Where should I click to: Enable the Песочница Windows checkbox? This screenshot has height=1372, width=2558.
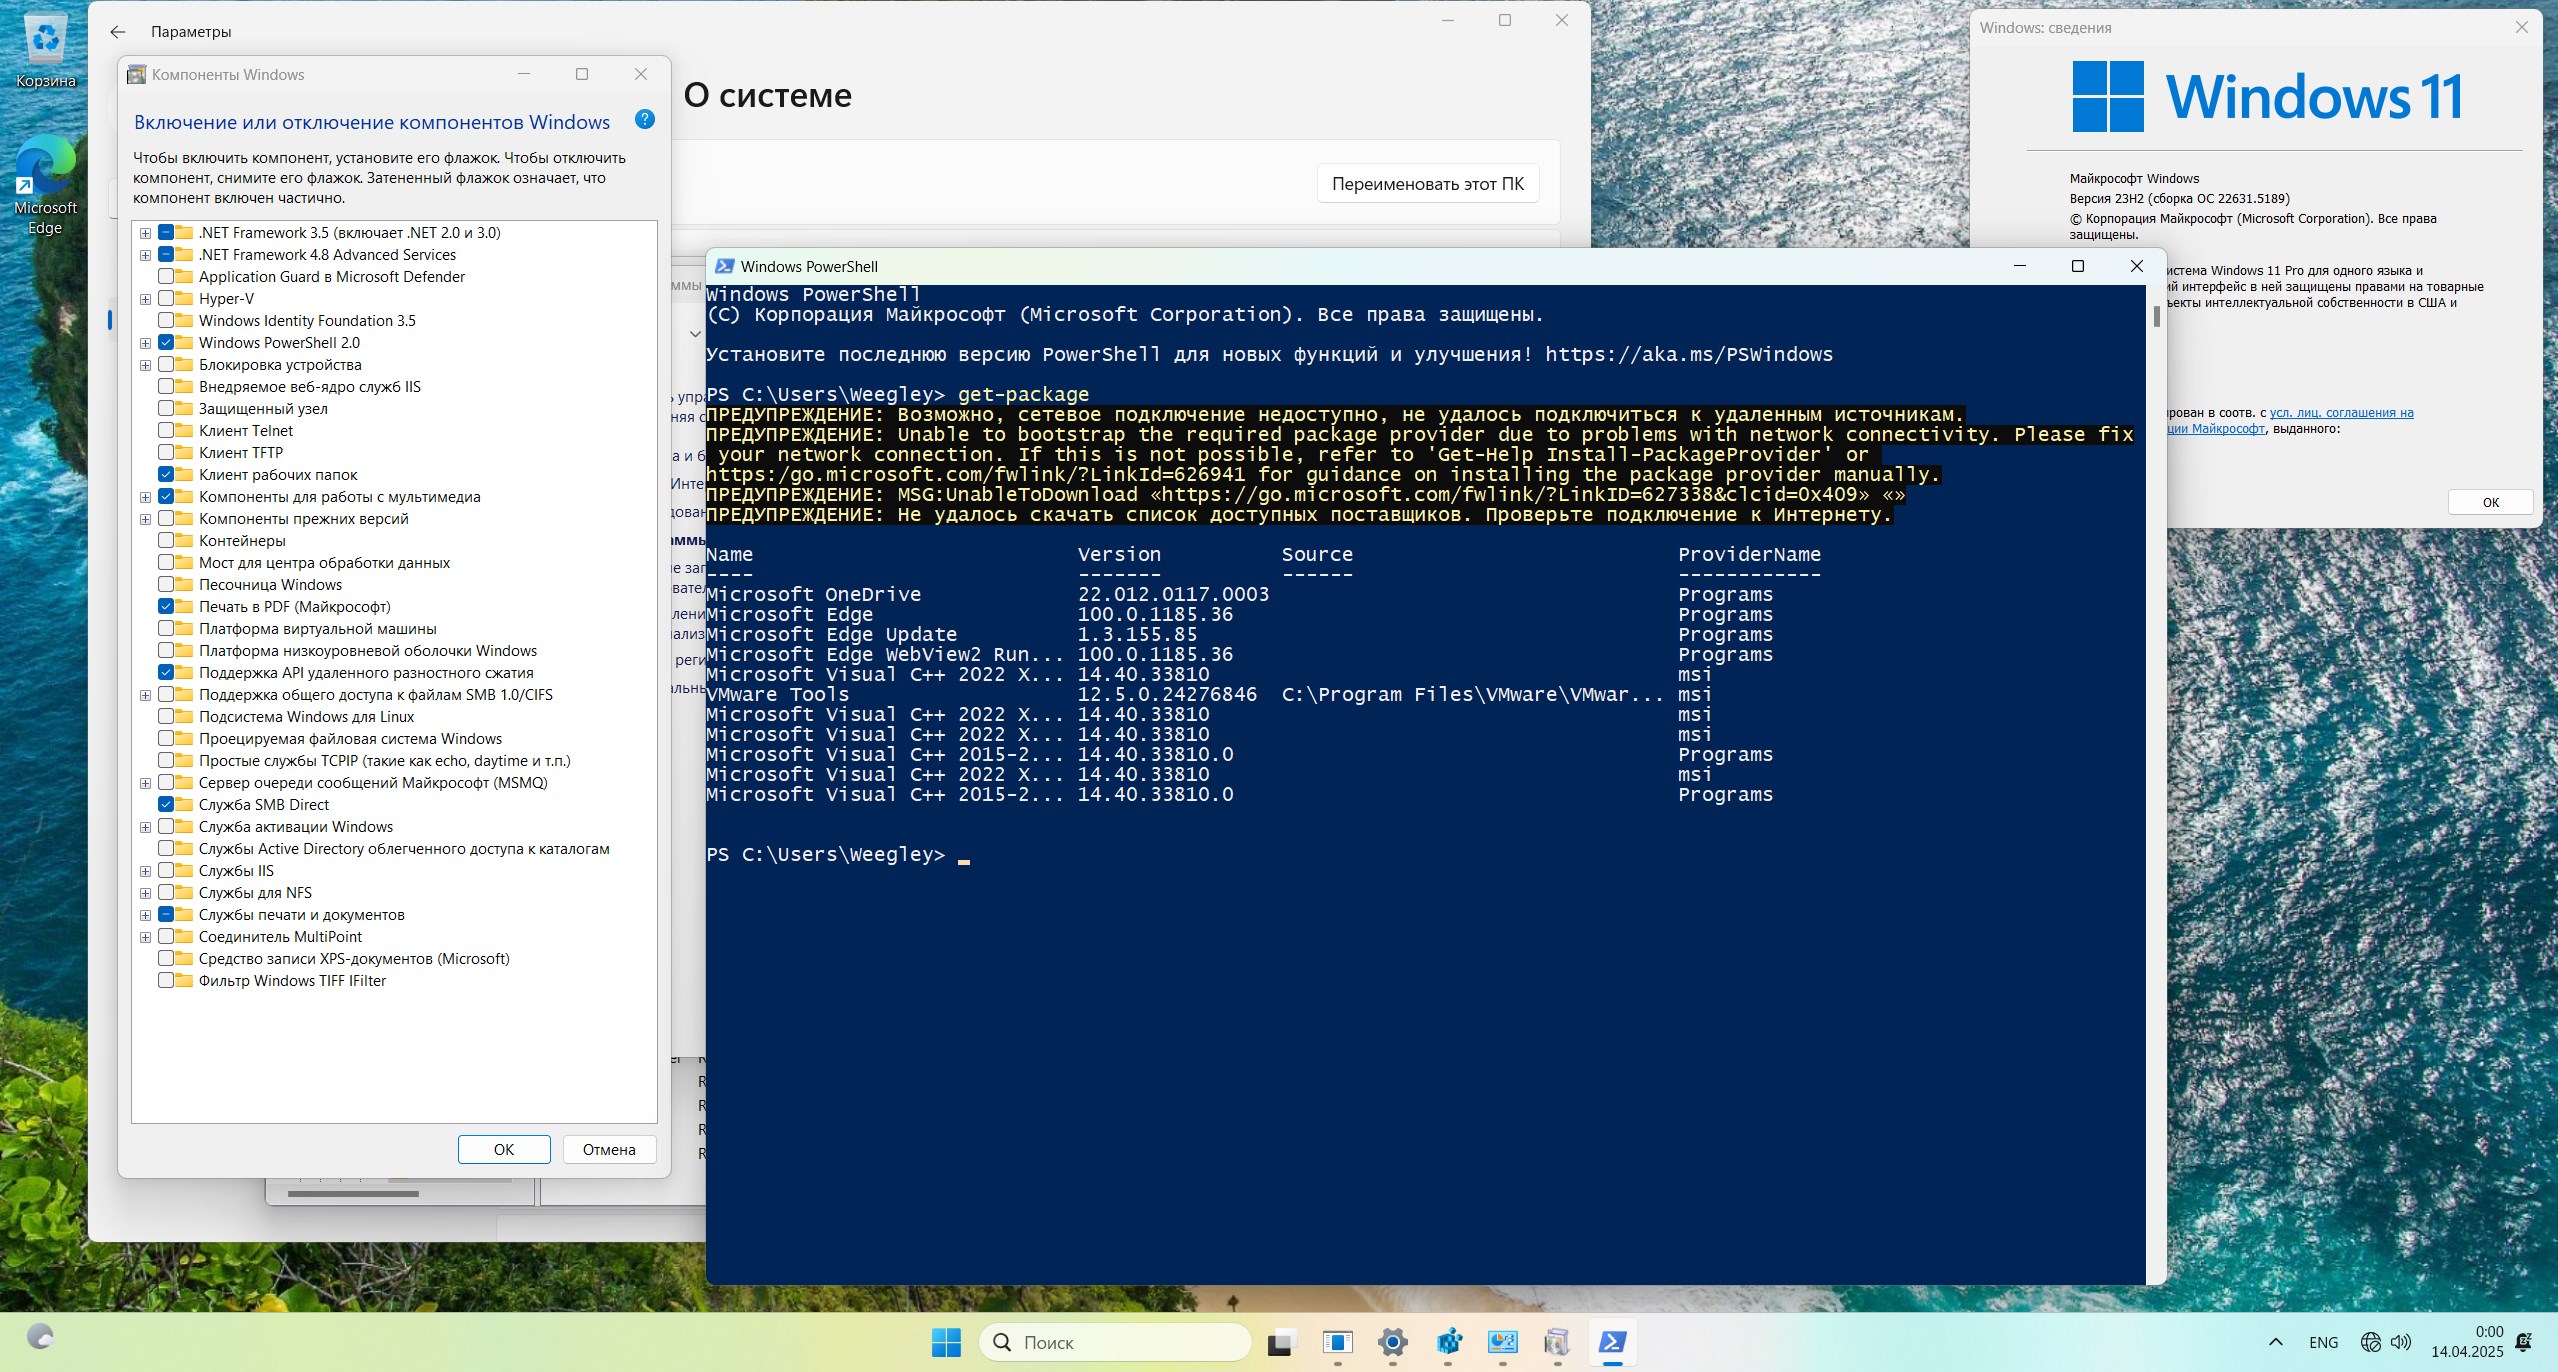point(168,584)
